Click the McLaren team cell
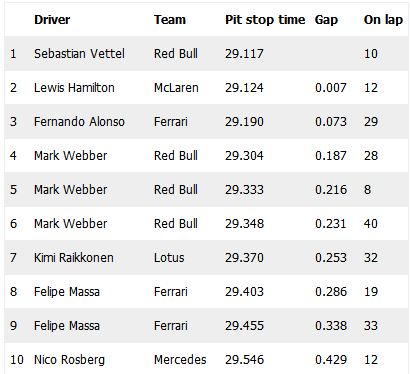 pyautogui.click(x=176, y=88)
